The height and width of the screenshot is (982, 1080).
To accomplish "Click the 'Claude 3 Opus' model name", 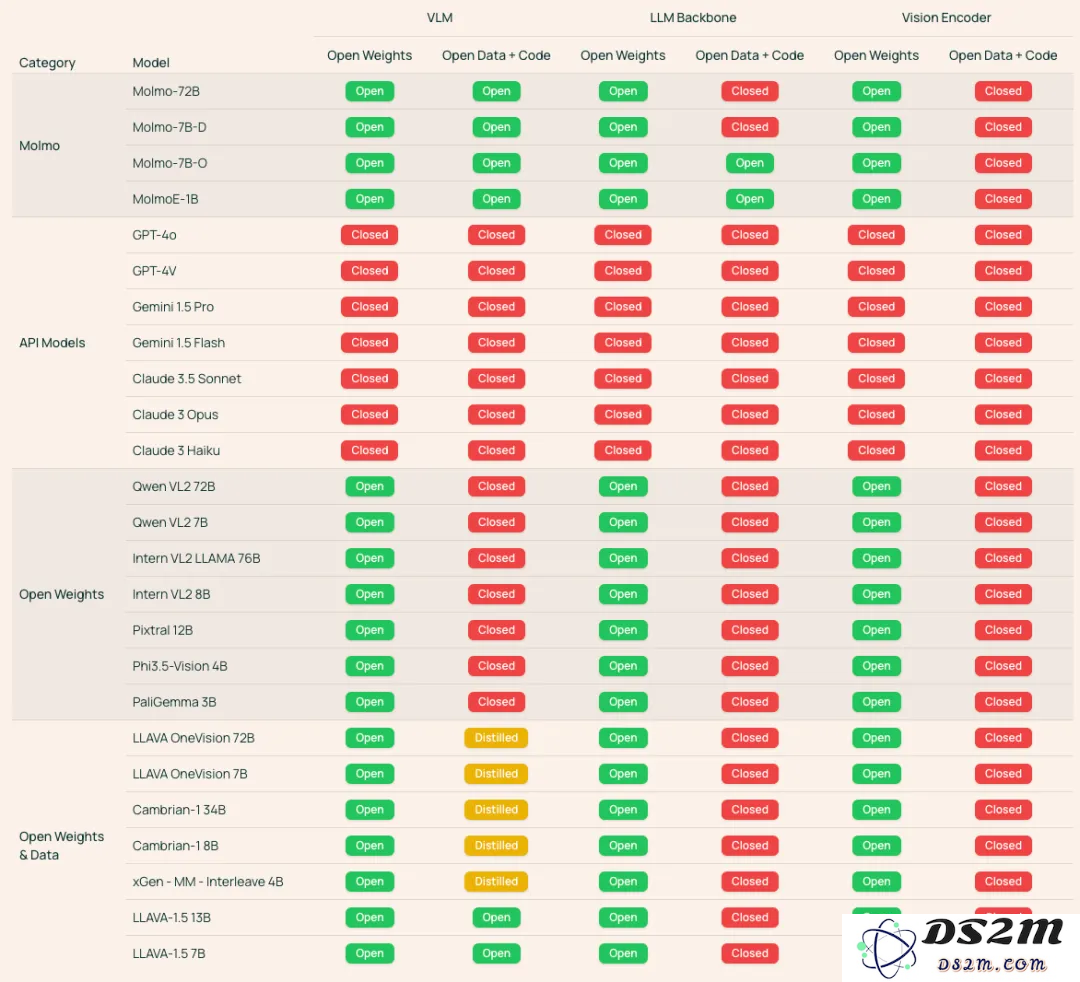I will coord(175,415).
